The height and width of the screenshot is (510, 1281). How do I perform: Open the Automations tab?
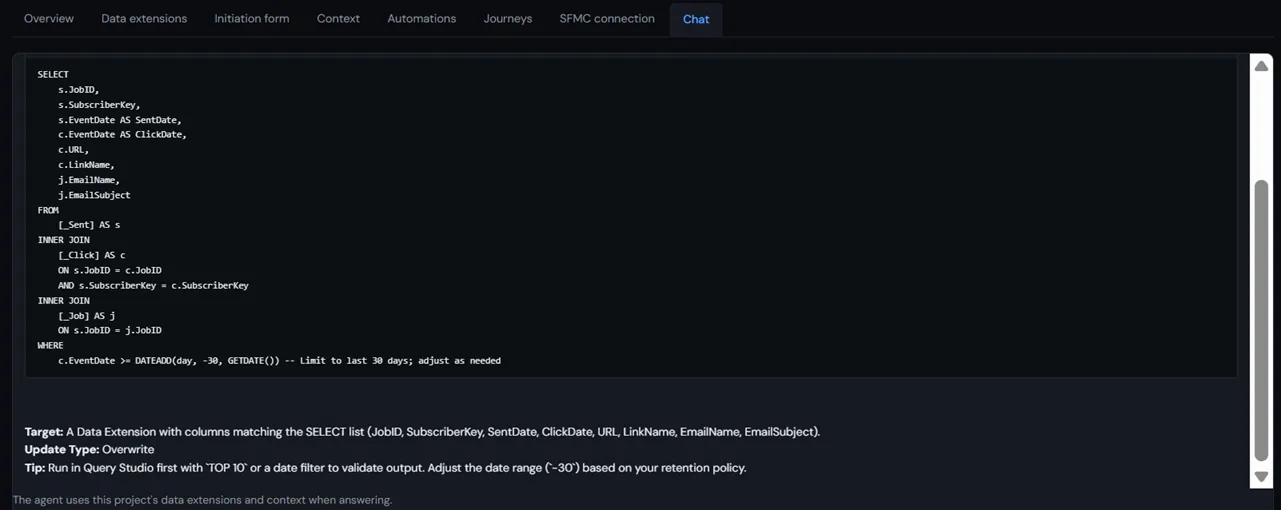422,19
